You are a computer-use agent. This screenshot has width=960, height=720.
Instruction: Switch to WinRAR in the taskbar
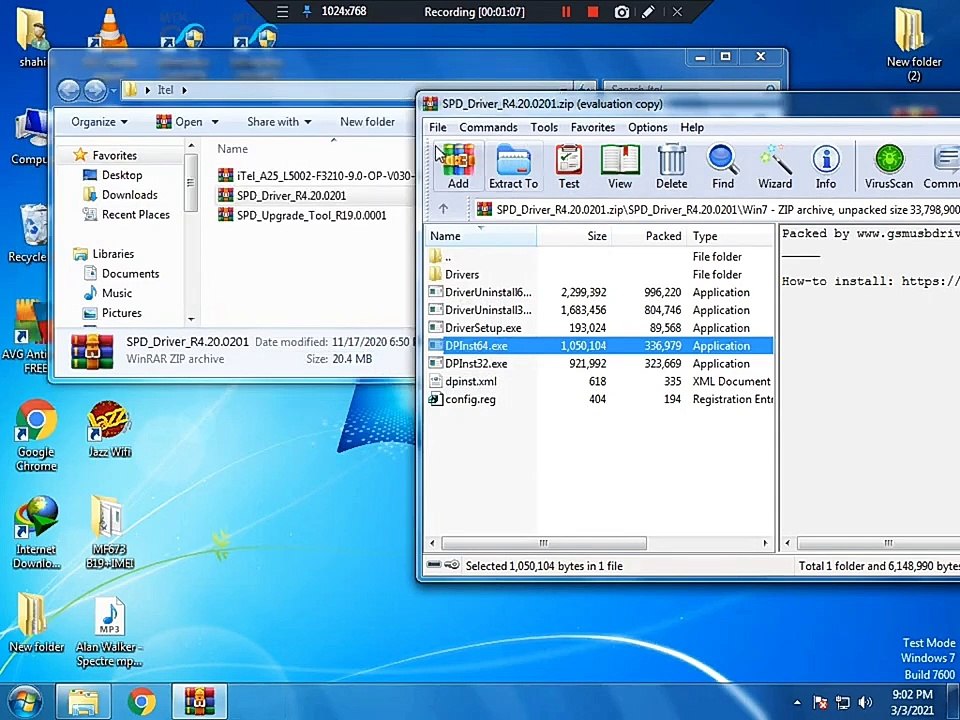200,702
